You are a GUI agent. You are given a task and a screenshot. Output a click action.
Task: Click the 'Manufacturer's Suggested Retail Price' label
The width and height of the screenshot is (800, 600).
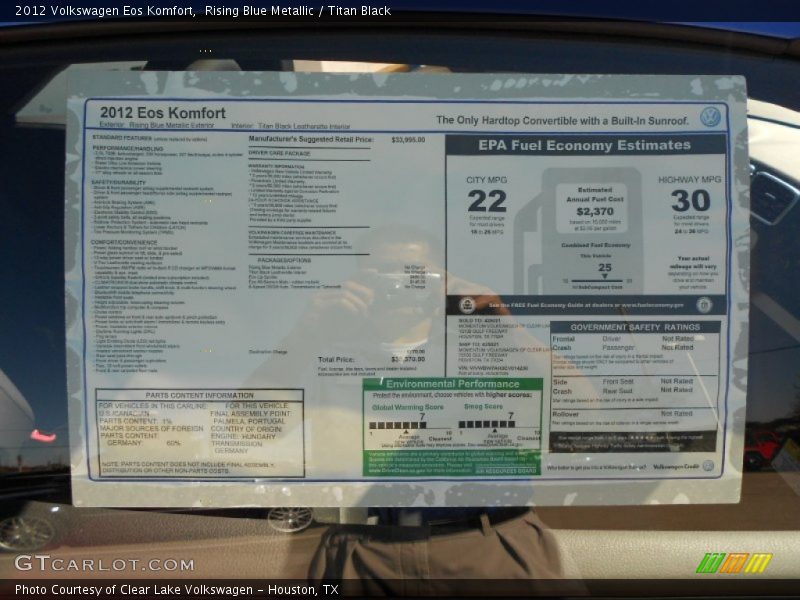(x=311, y=139)
